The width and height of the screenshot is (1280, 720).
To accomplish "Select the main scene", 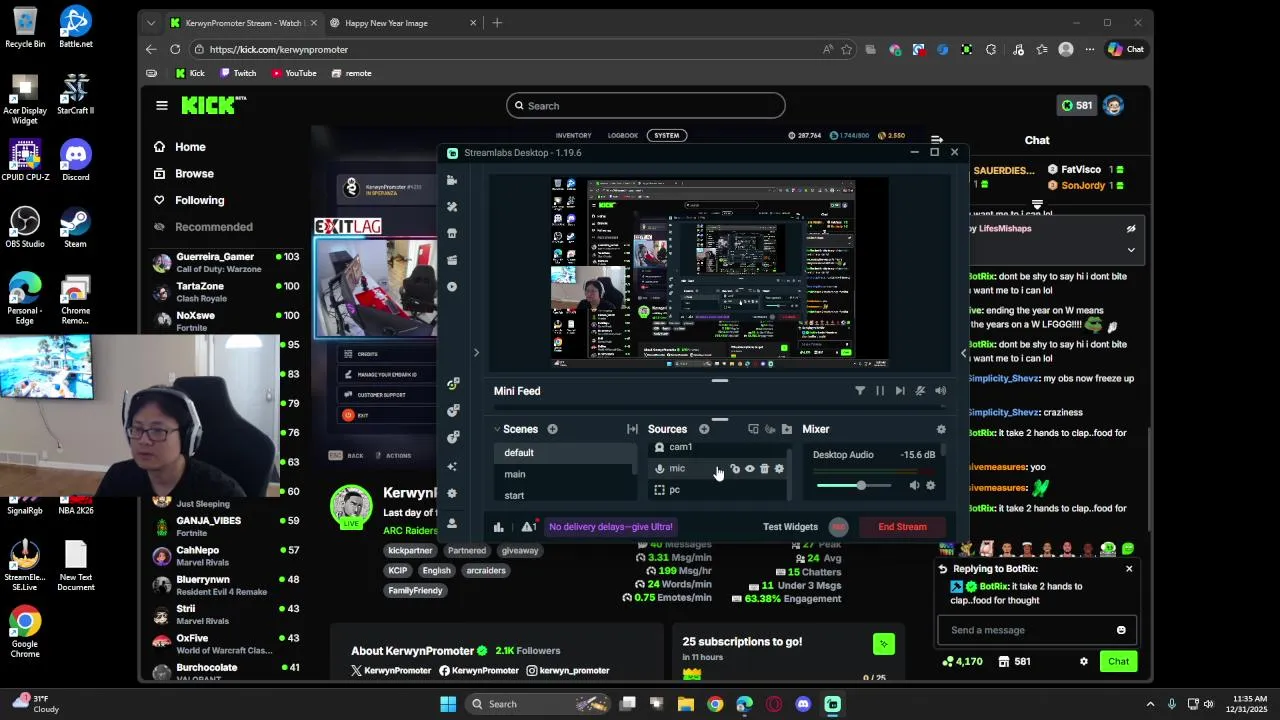I will coord(563,474).
